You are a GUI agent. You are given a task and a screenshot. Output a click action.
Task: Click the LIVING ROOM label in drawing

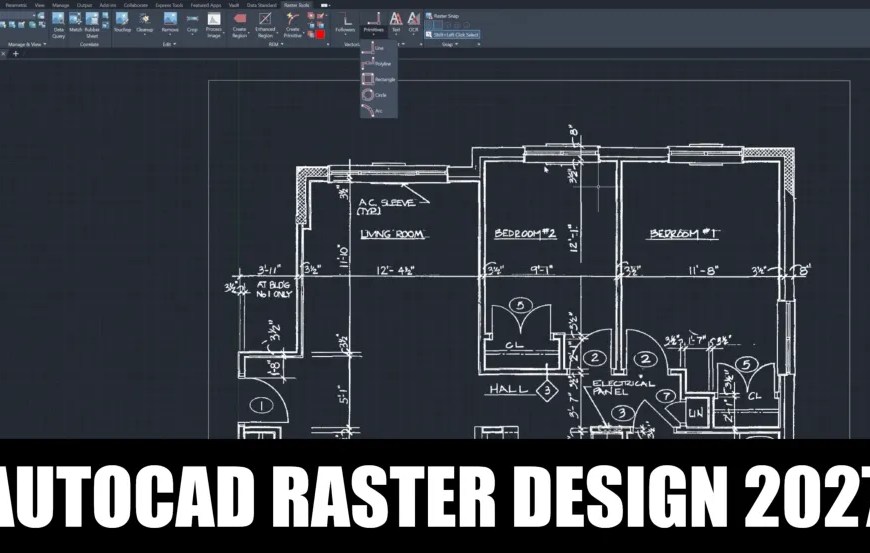click(x=393, y=234)
